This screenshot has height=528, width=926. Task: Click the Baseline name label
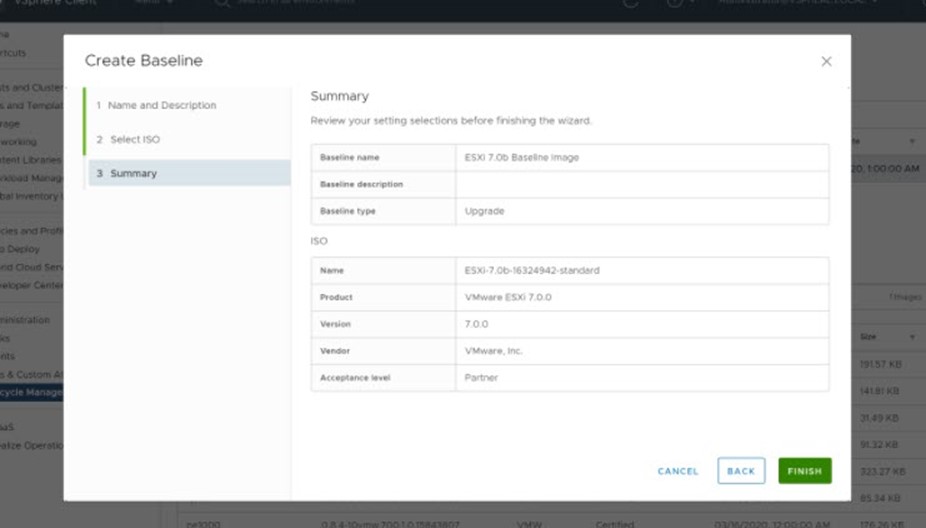tap(350, 158)
